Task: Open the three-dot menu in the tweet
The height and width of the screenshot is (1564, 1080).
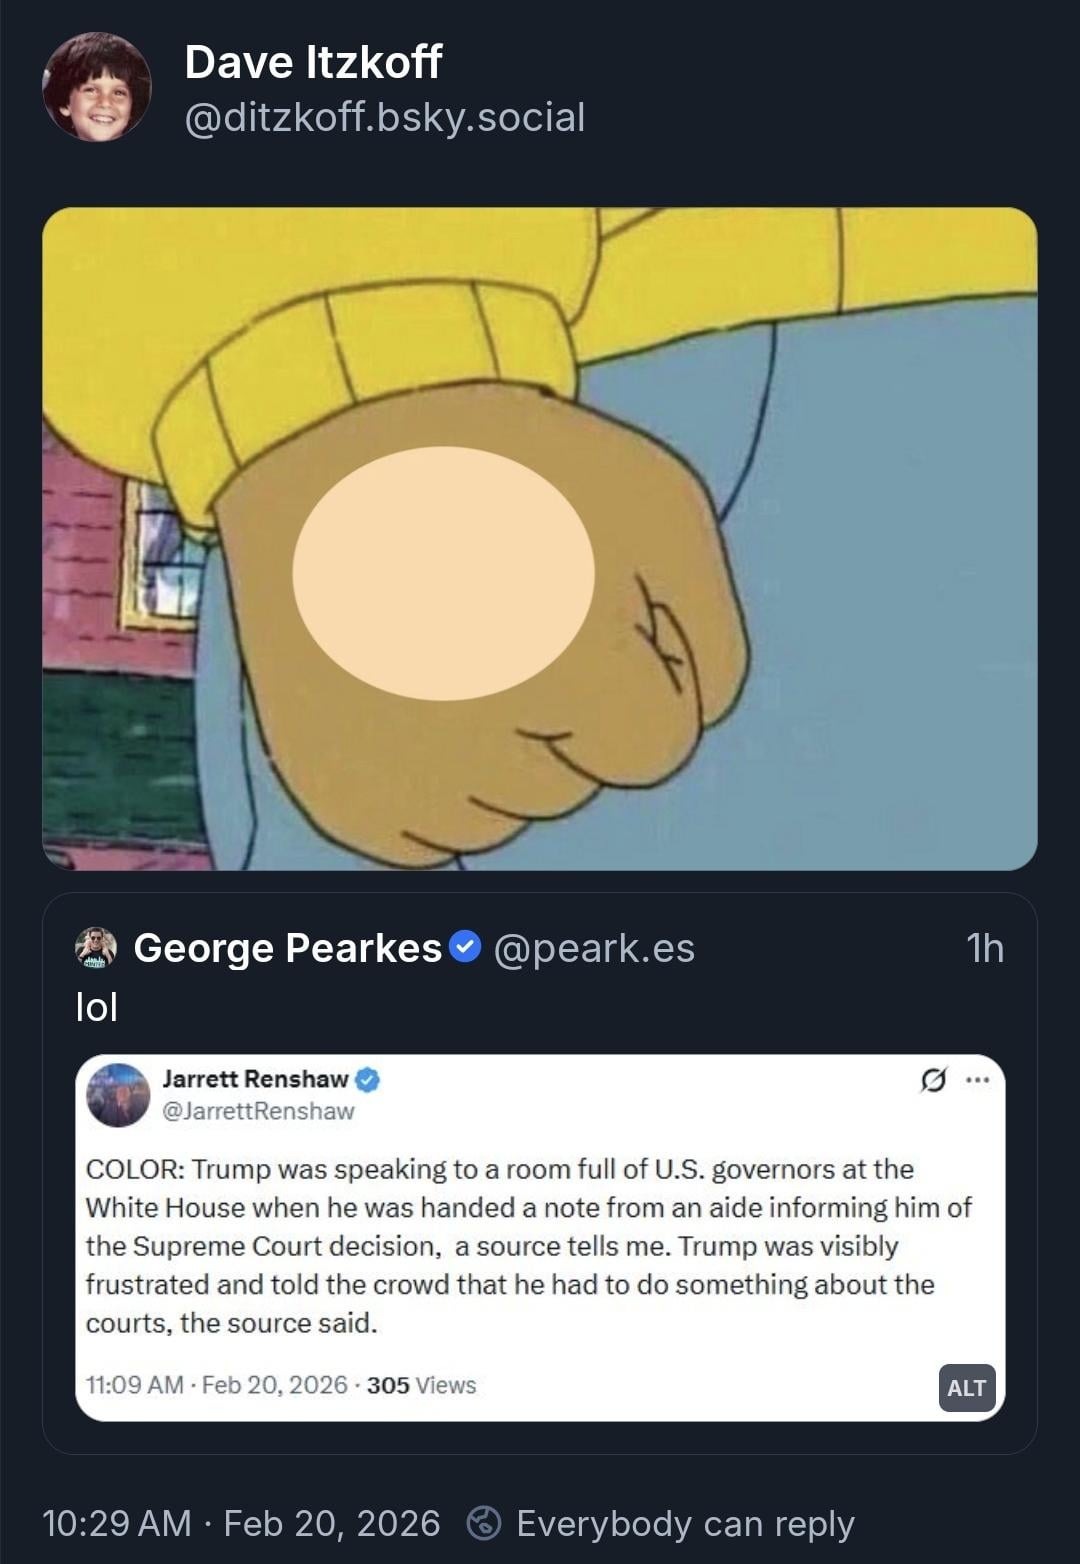Action: coord(978,1080)
